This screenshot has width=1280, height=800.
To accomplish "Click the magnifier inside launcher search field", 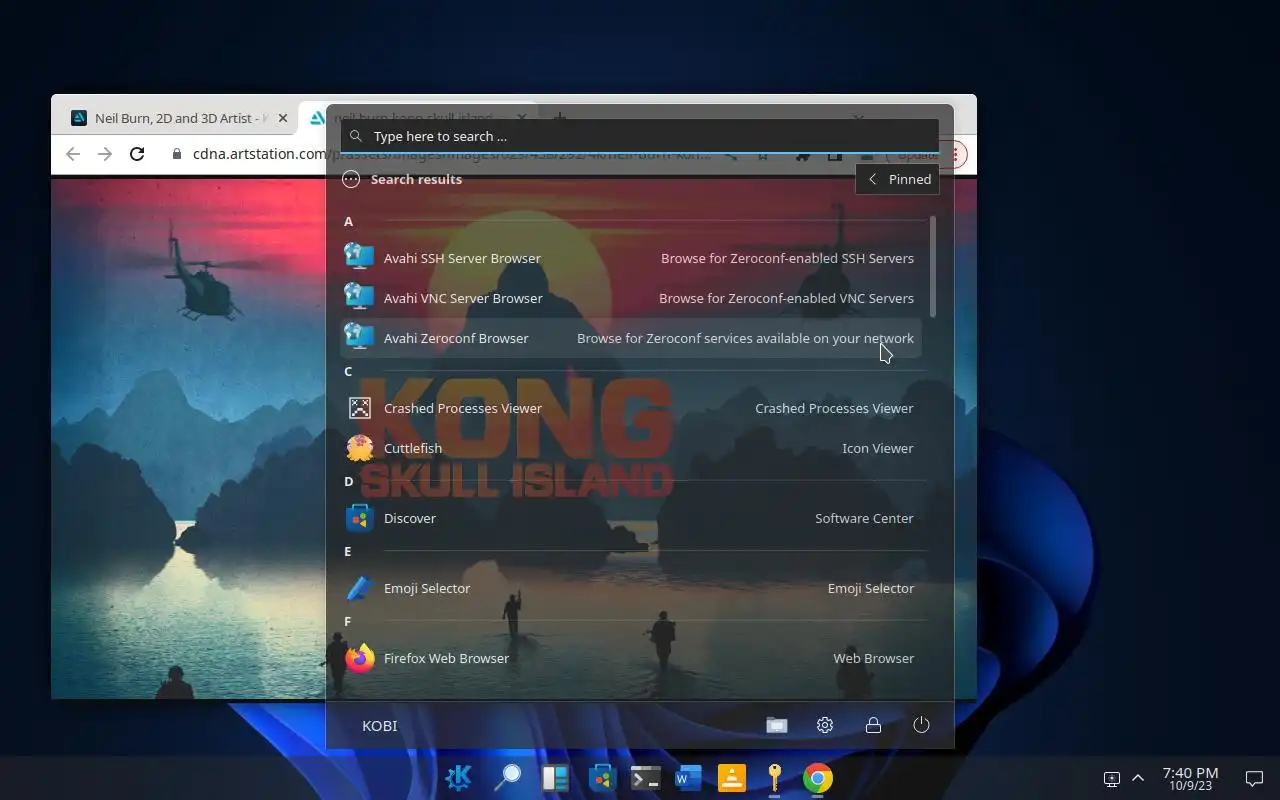I will point(356,136).
